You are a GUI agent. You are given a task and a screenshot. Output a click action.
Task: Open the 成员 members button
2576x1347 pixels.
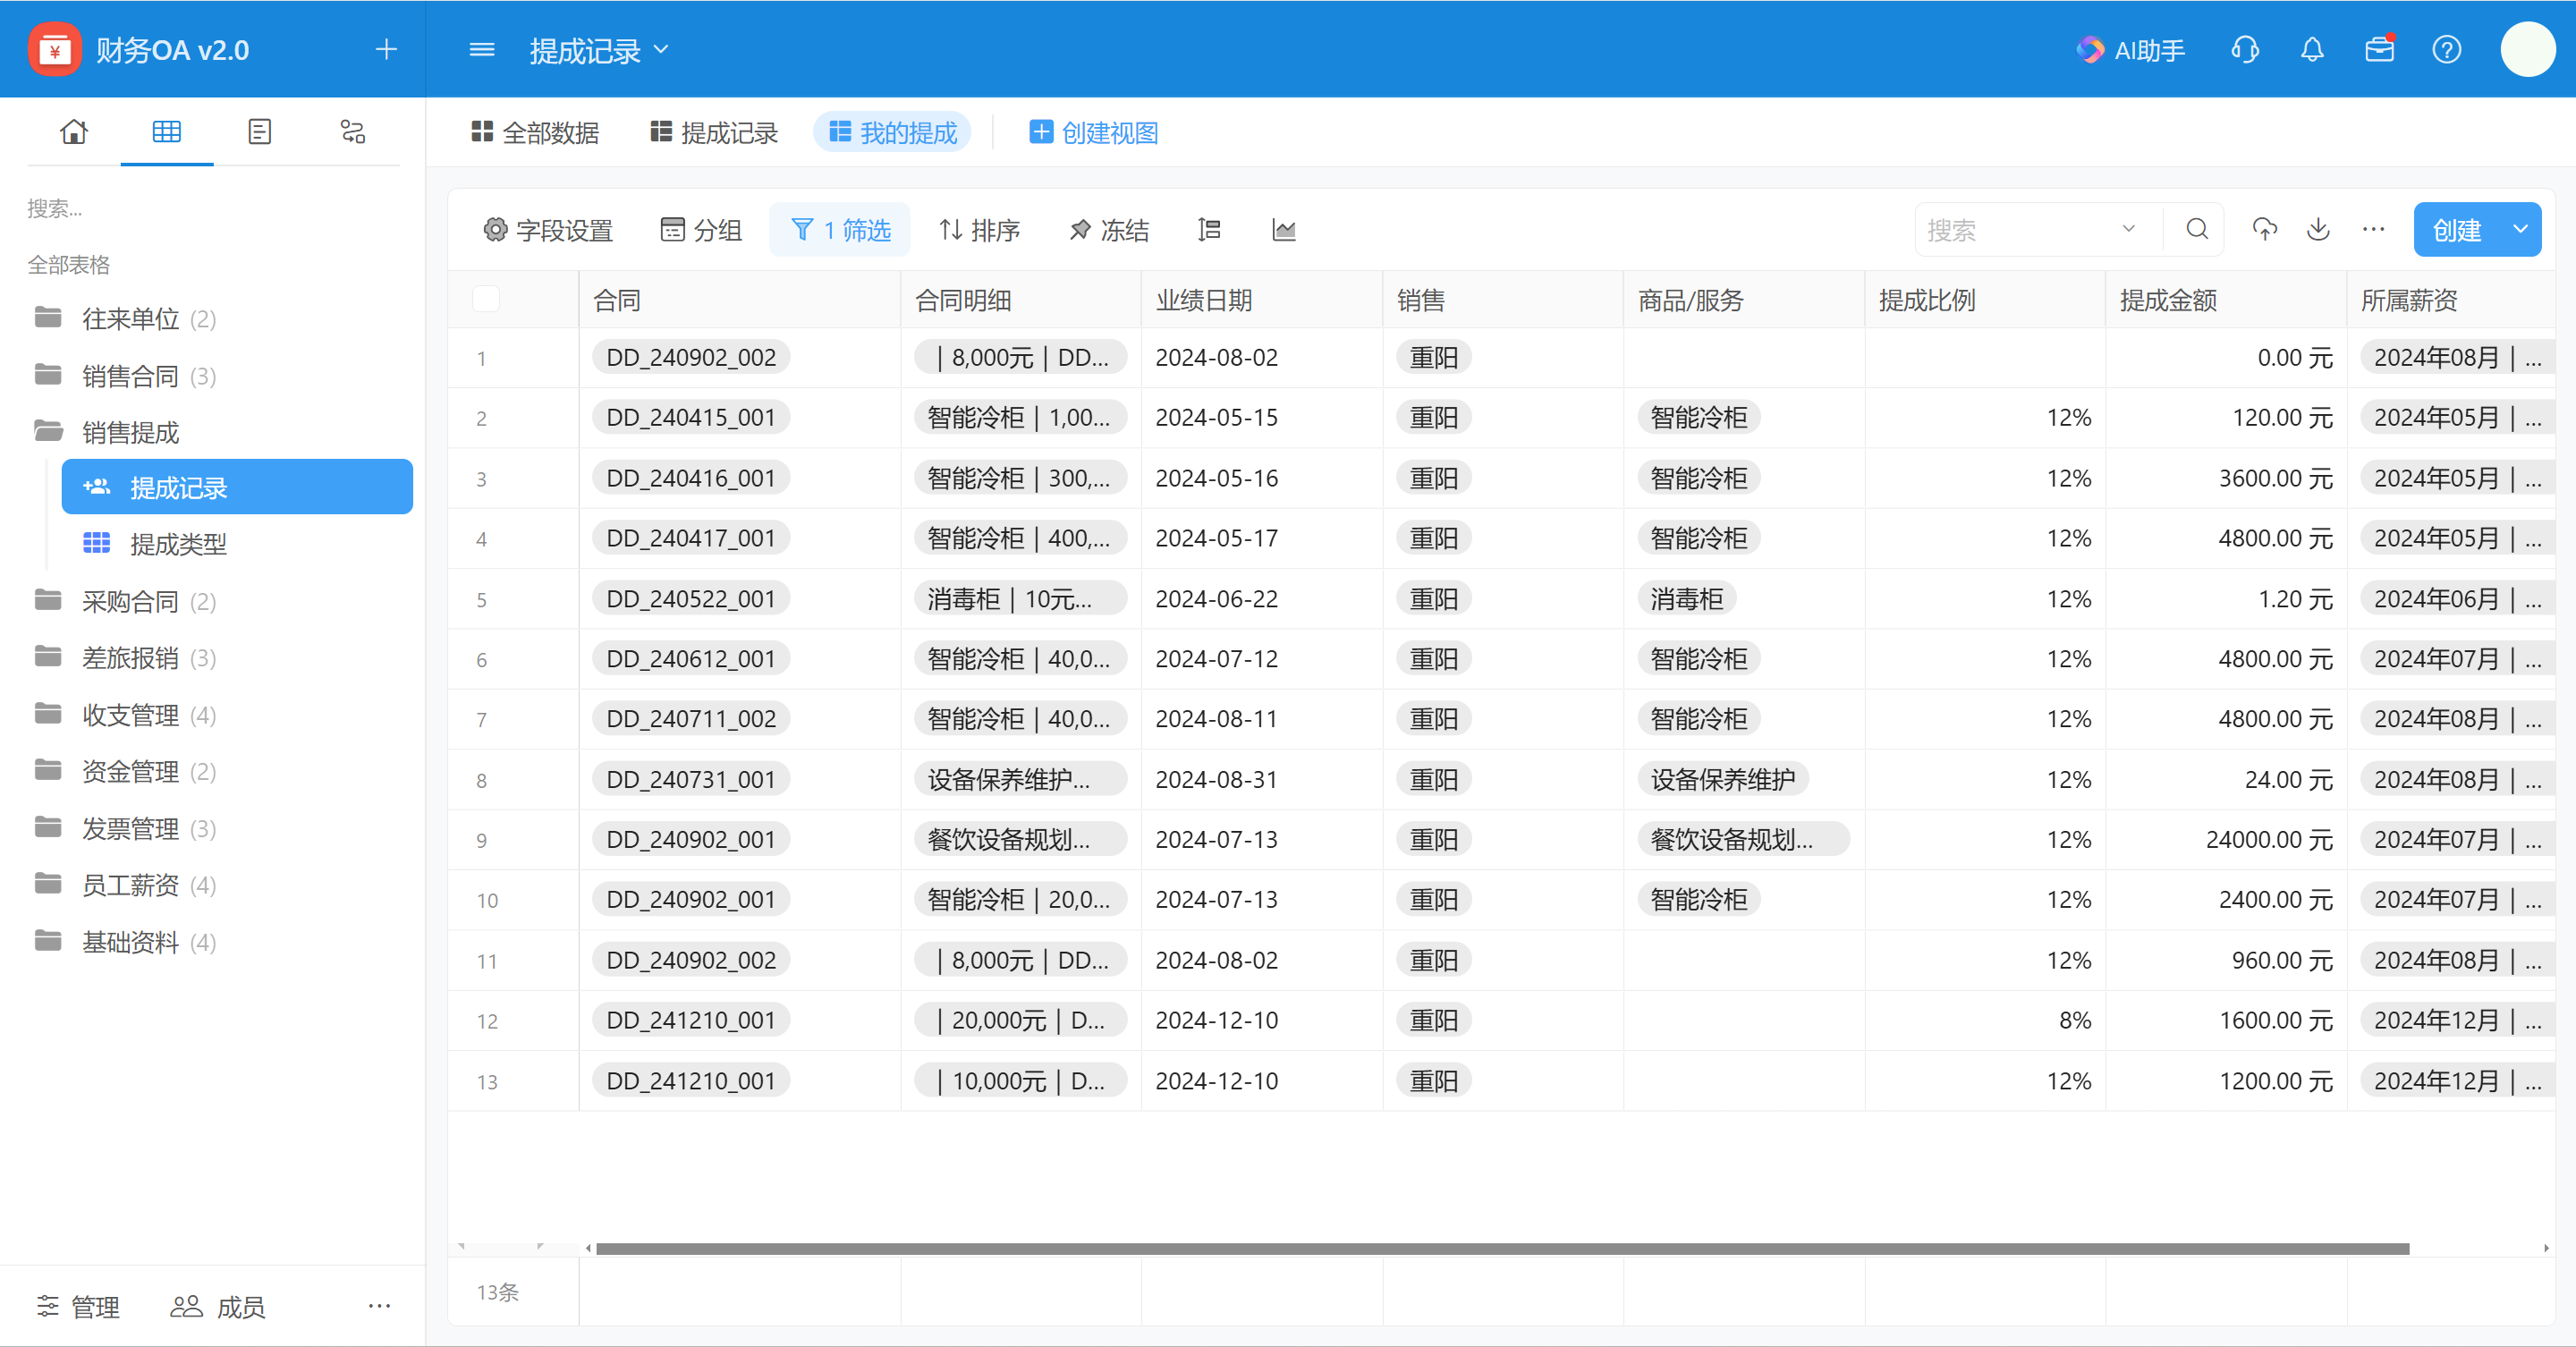pos(218,1305)
